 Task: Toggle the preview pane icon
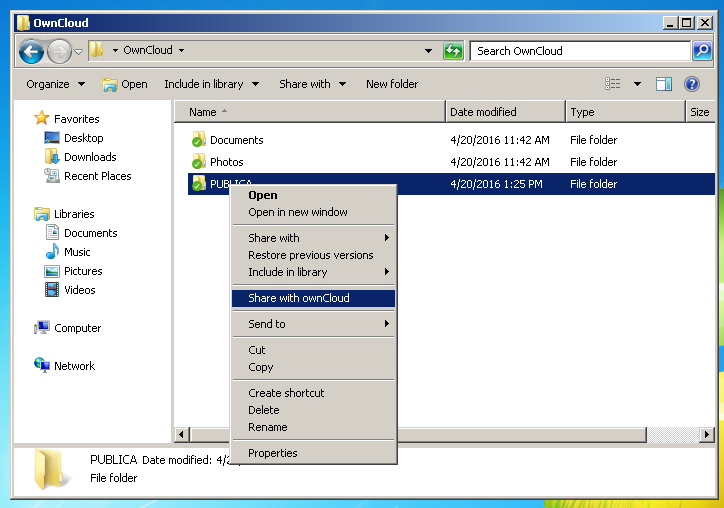tap(664, 84)
